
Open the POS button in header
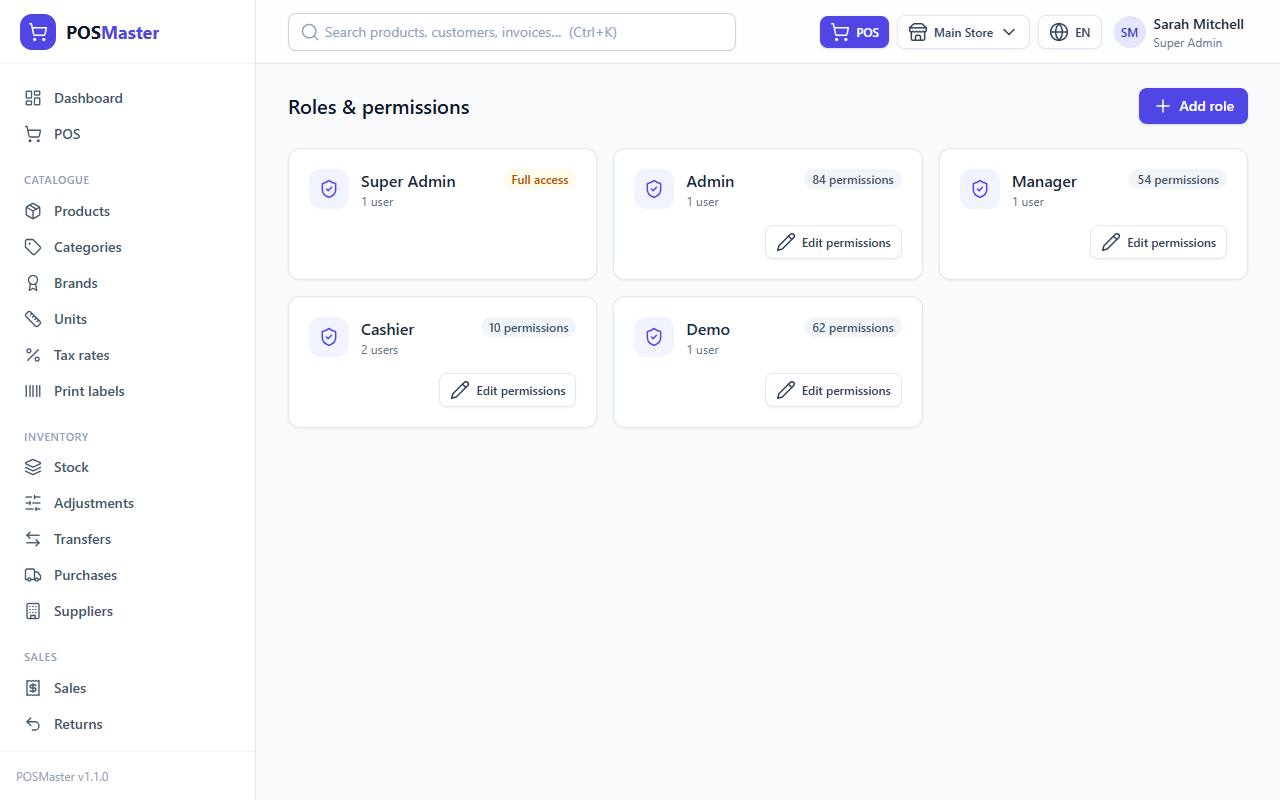pyautogui.click(x=854, y=32)
